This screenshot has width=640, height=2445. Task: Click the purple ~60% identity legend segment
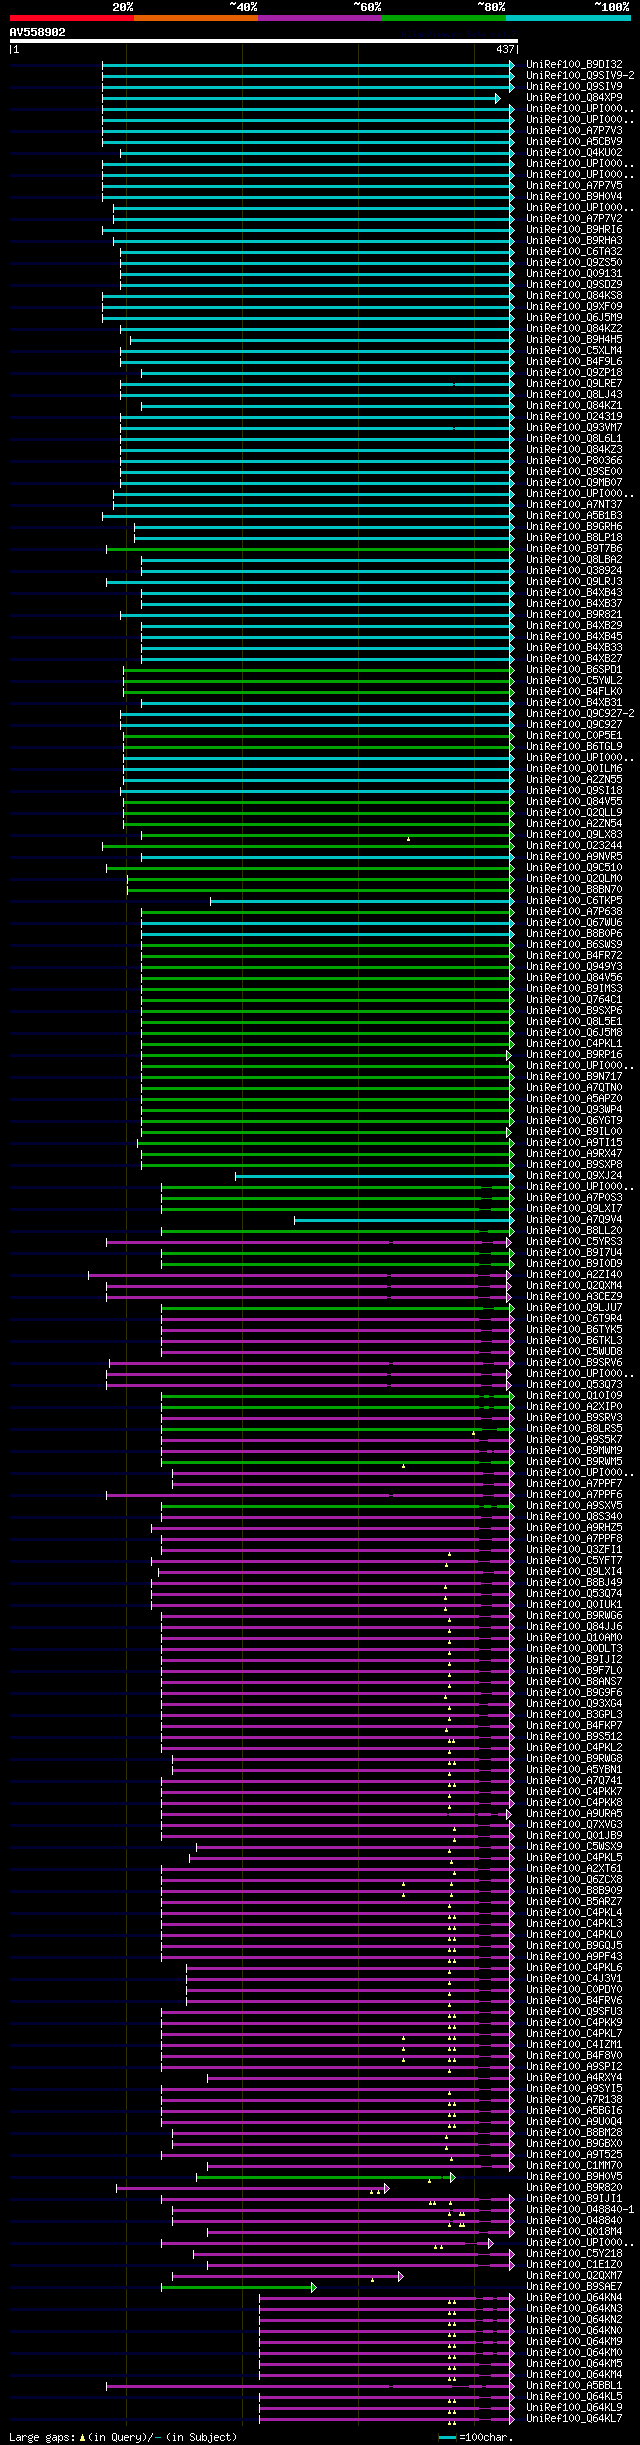point(319,18)
